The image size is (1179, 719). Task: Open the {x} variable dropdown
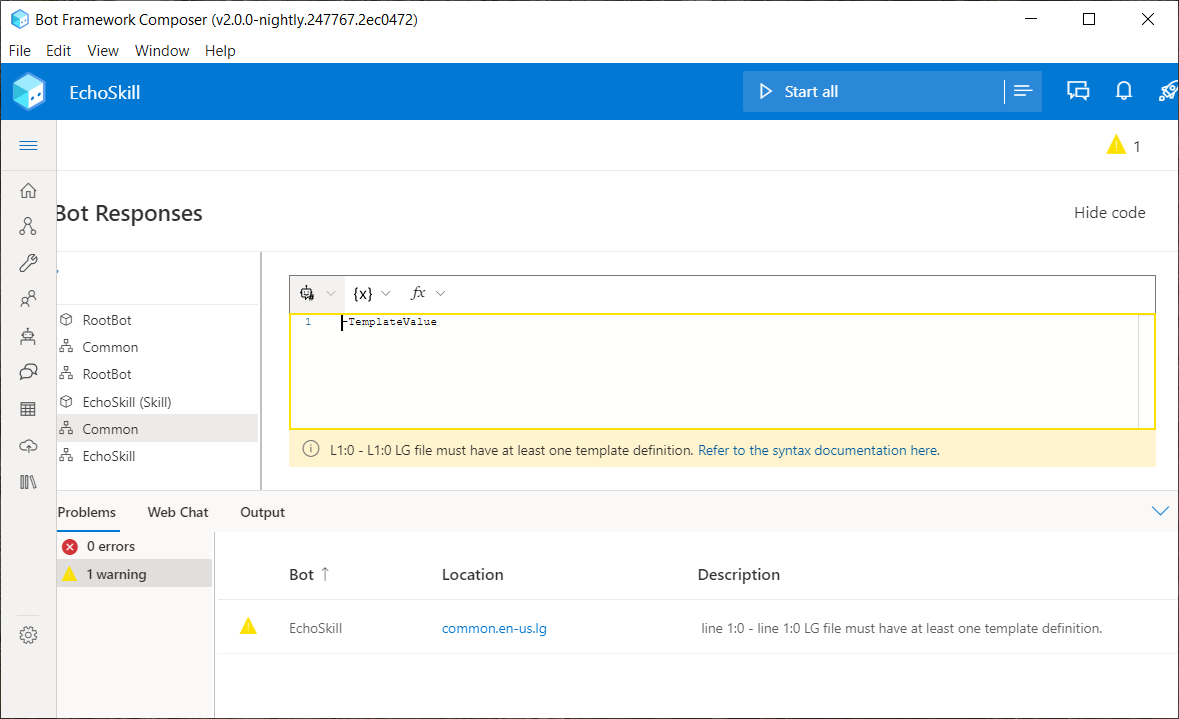[x=370, y=293]
